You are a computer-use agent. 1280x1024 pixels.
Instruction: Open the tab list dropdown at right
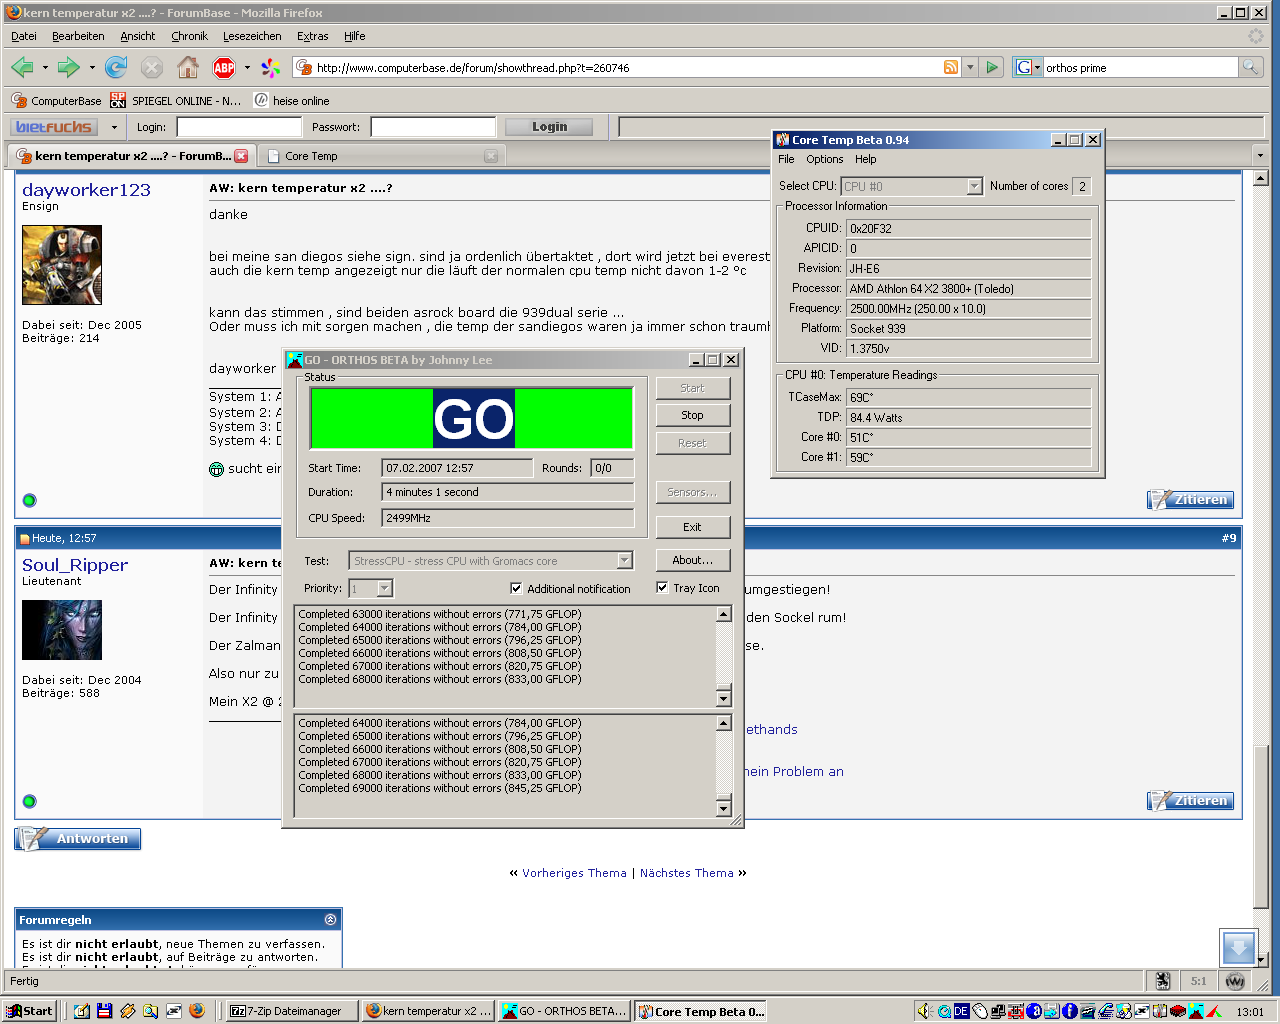[1260, 155]
